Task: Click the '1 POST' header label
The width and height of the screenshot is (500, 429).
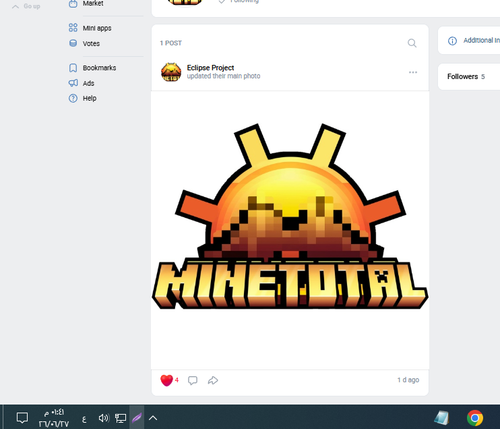Action: click(x=171, y=43)
